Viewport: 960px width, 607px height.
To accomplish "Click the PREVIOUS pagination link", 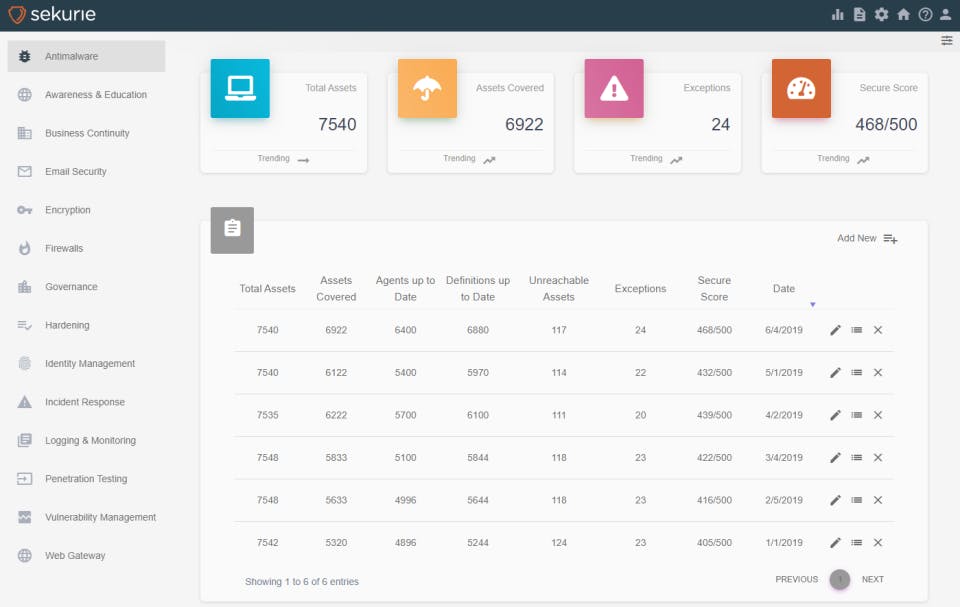I will point(796,579).
